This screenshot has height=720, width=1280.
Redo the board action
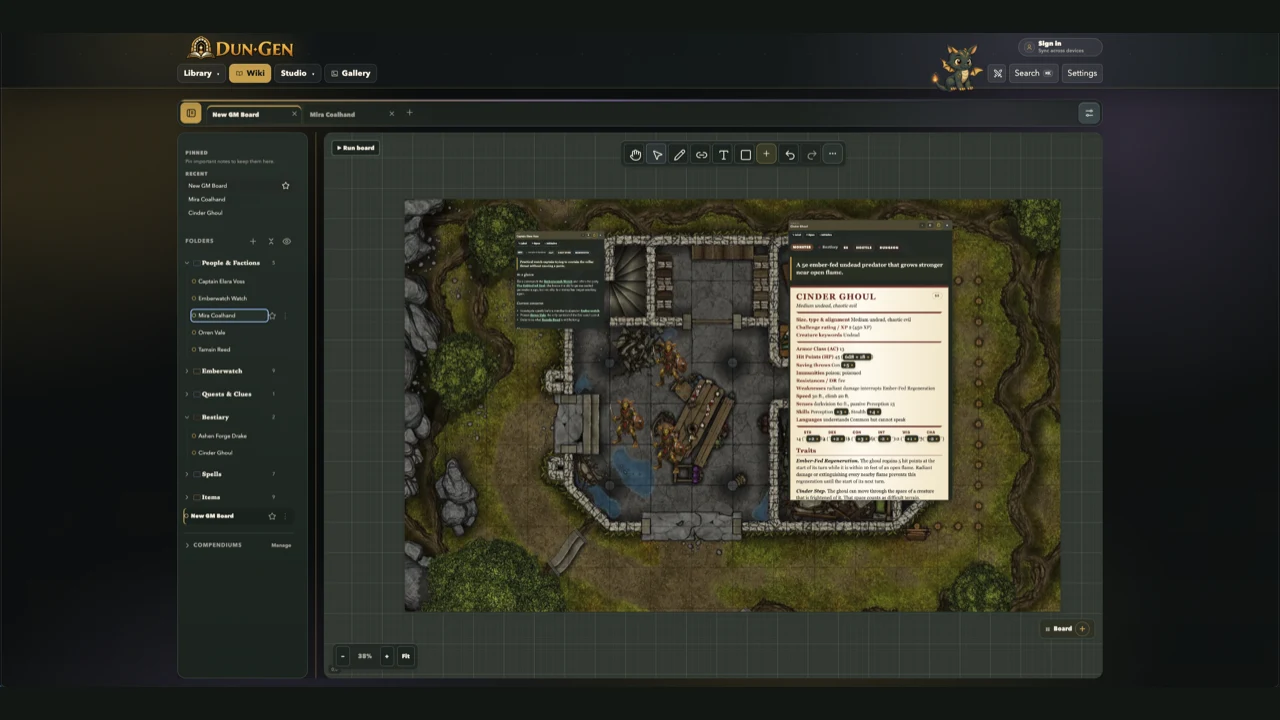point(811,155)
